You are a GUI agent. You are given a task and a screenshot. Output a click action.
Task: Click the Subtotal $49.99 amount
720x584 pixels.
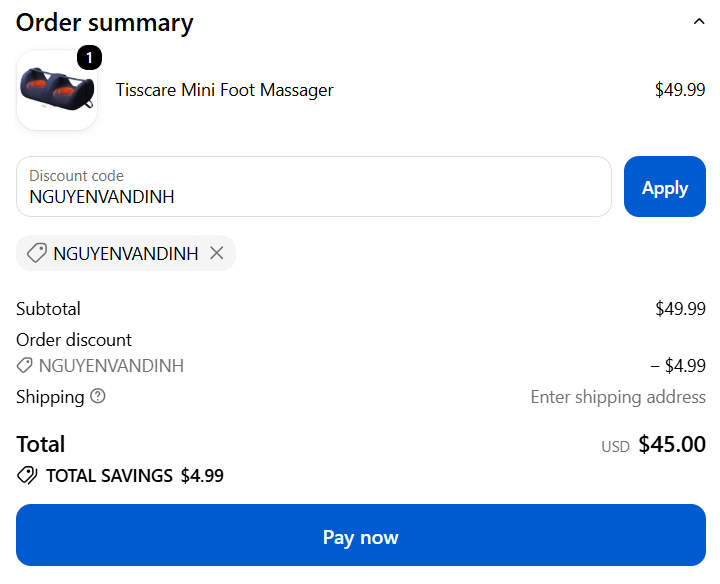[680, 309]
